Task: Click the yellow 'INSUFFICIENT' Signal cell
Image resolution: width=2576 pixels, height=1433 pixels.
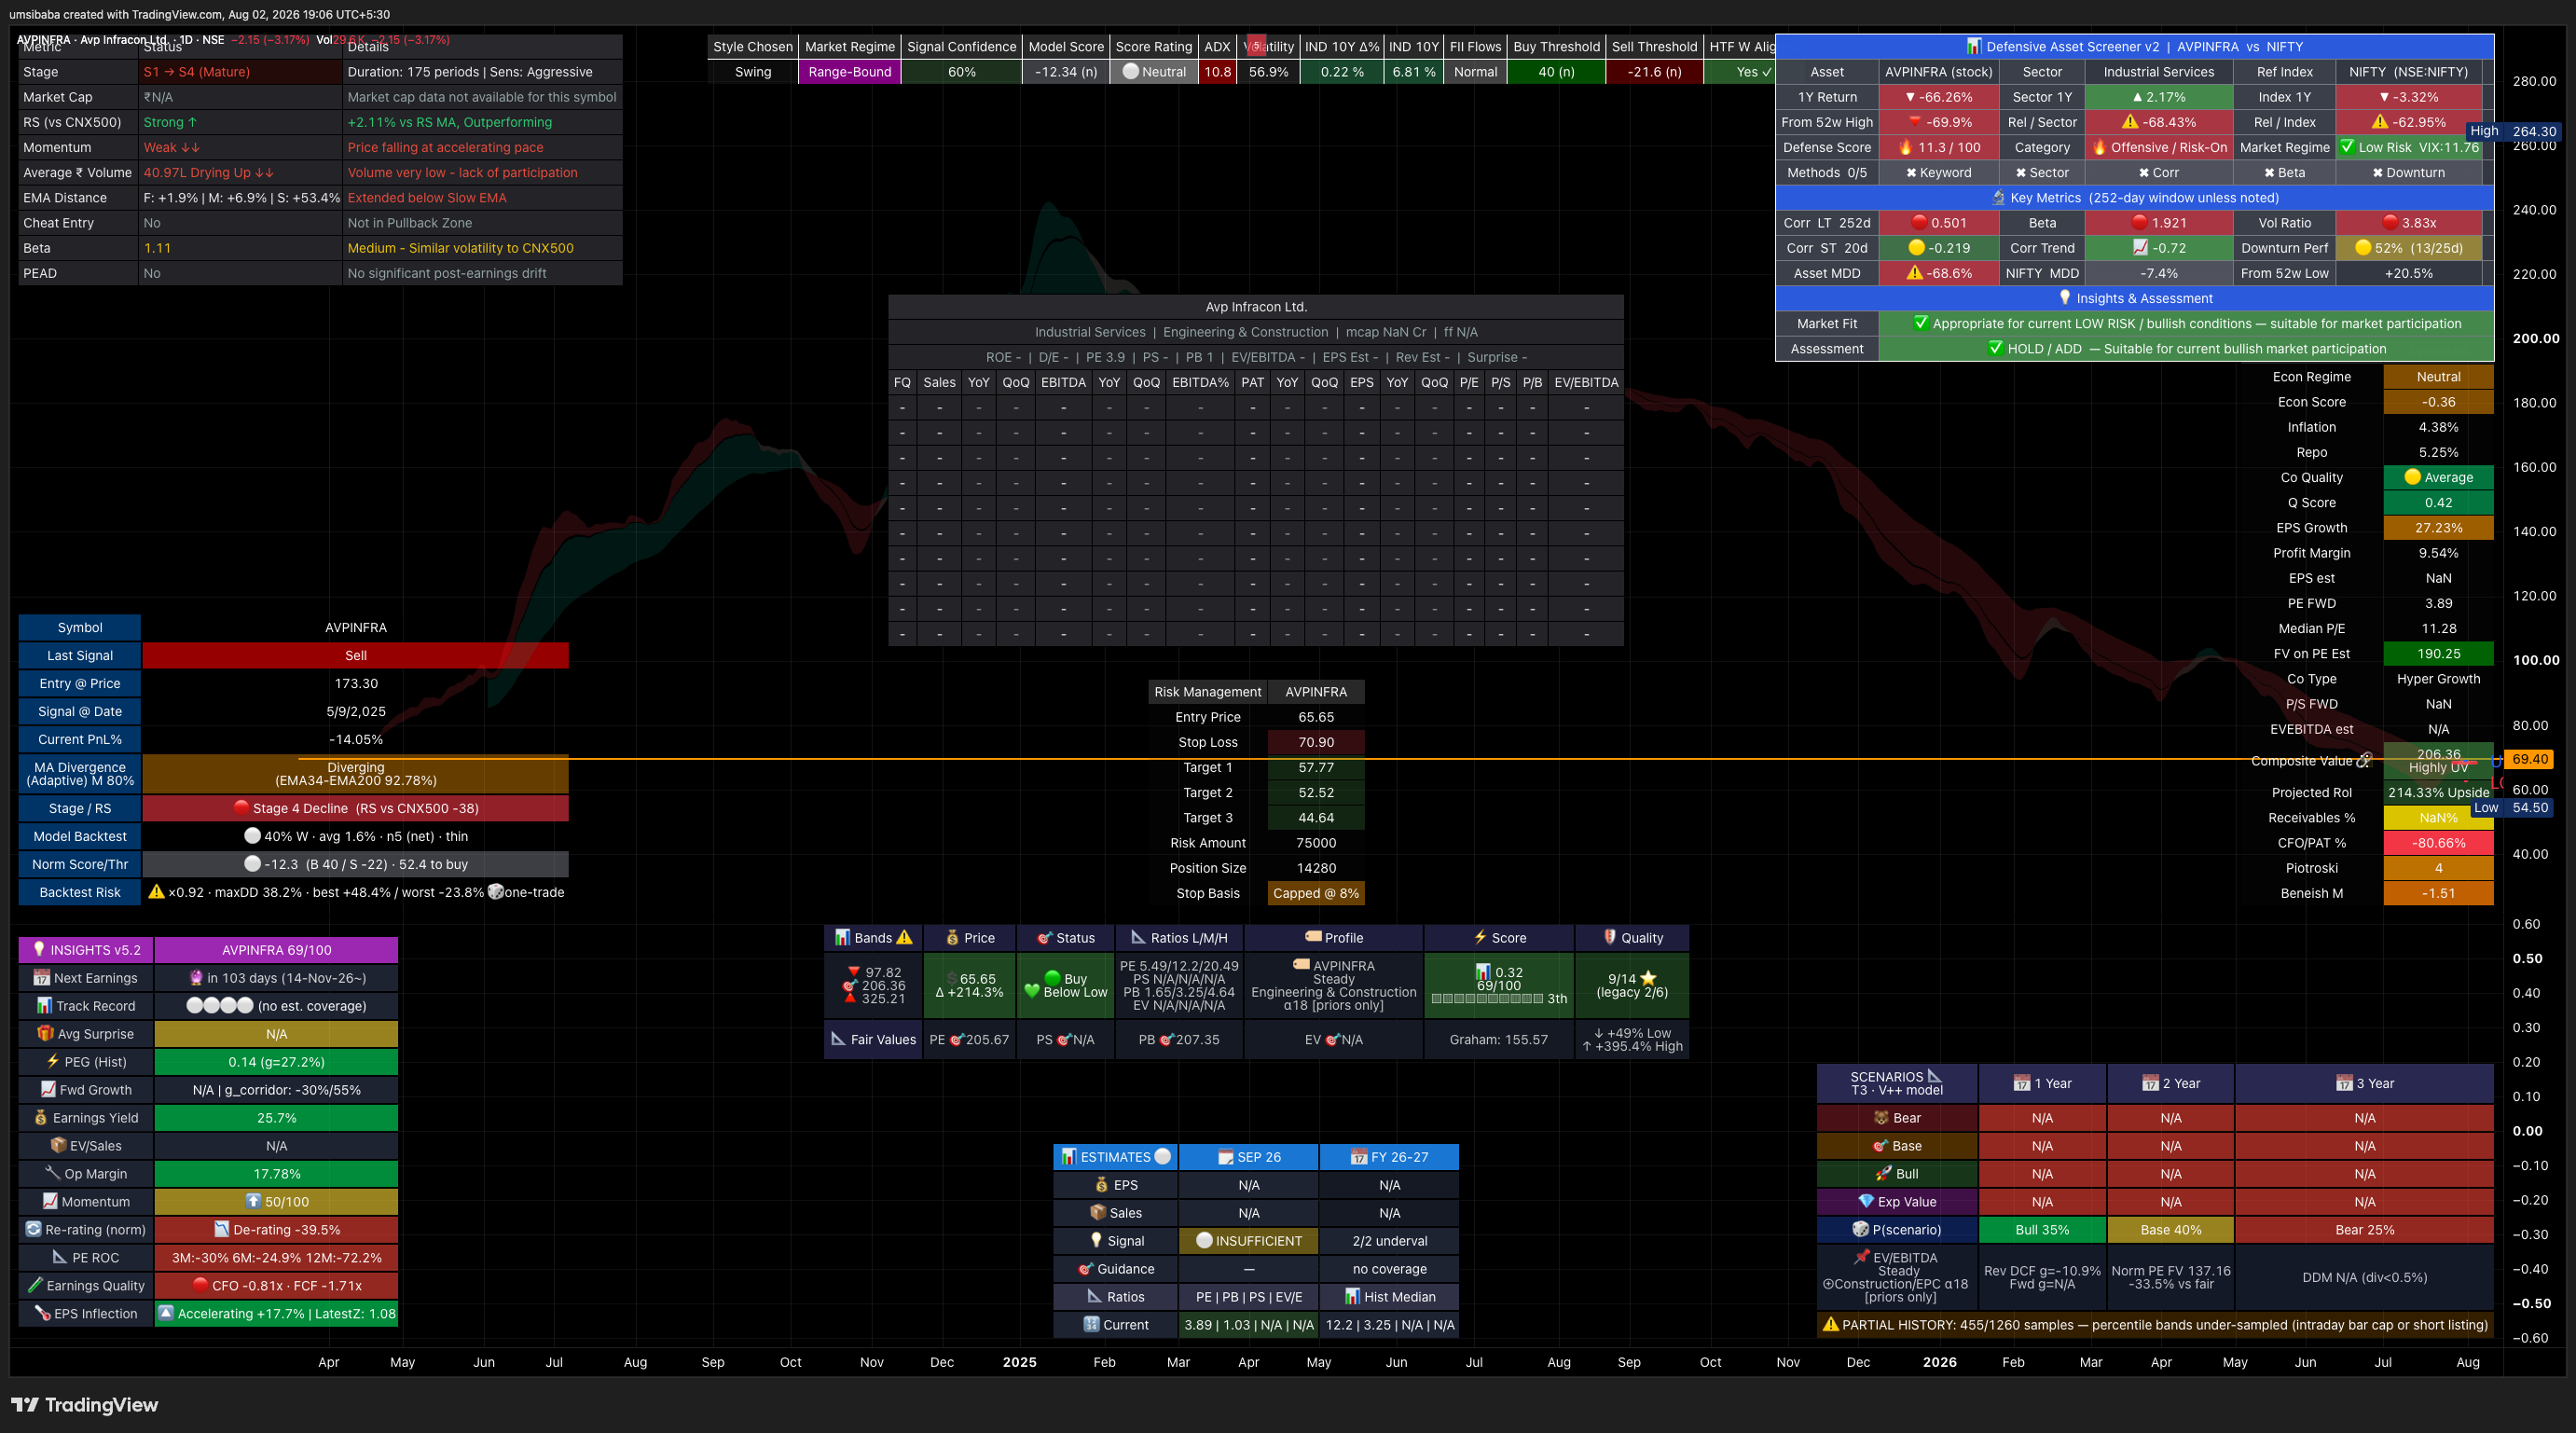Action: 1248,1240
